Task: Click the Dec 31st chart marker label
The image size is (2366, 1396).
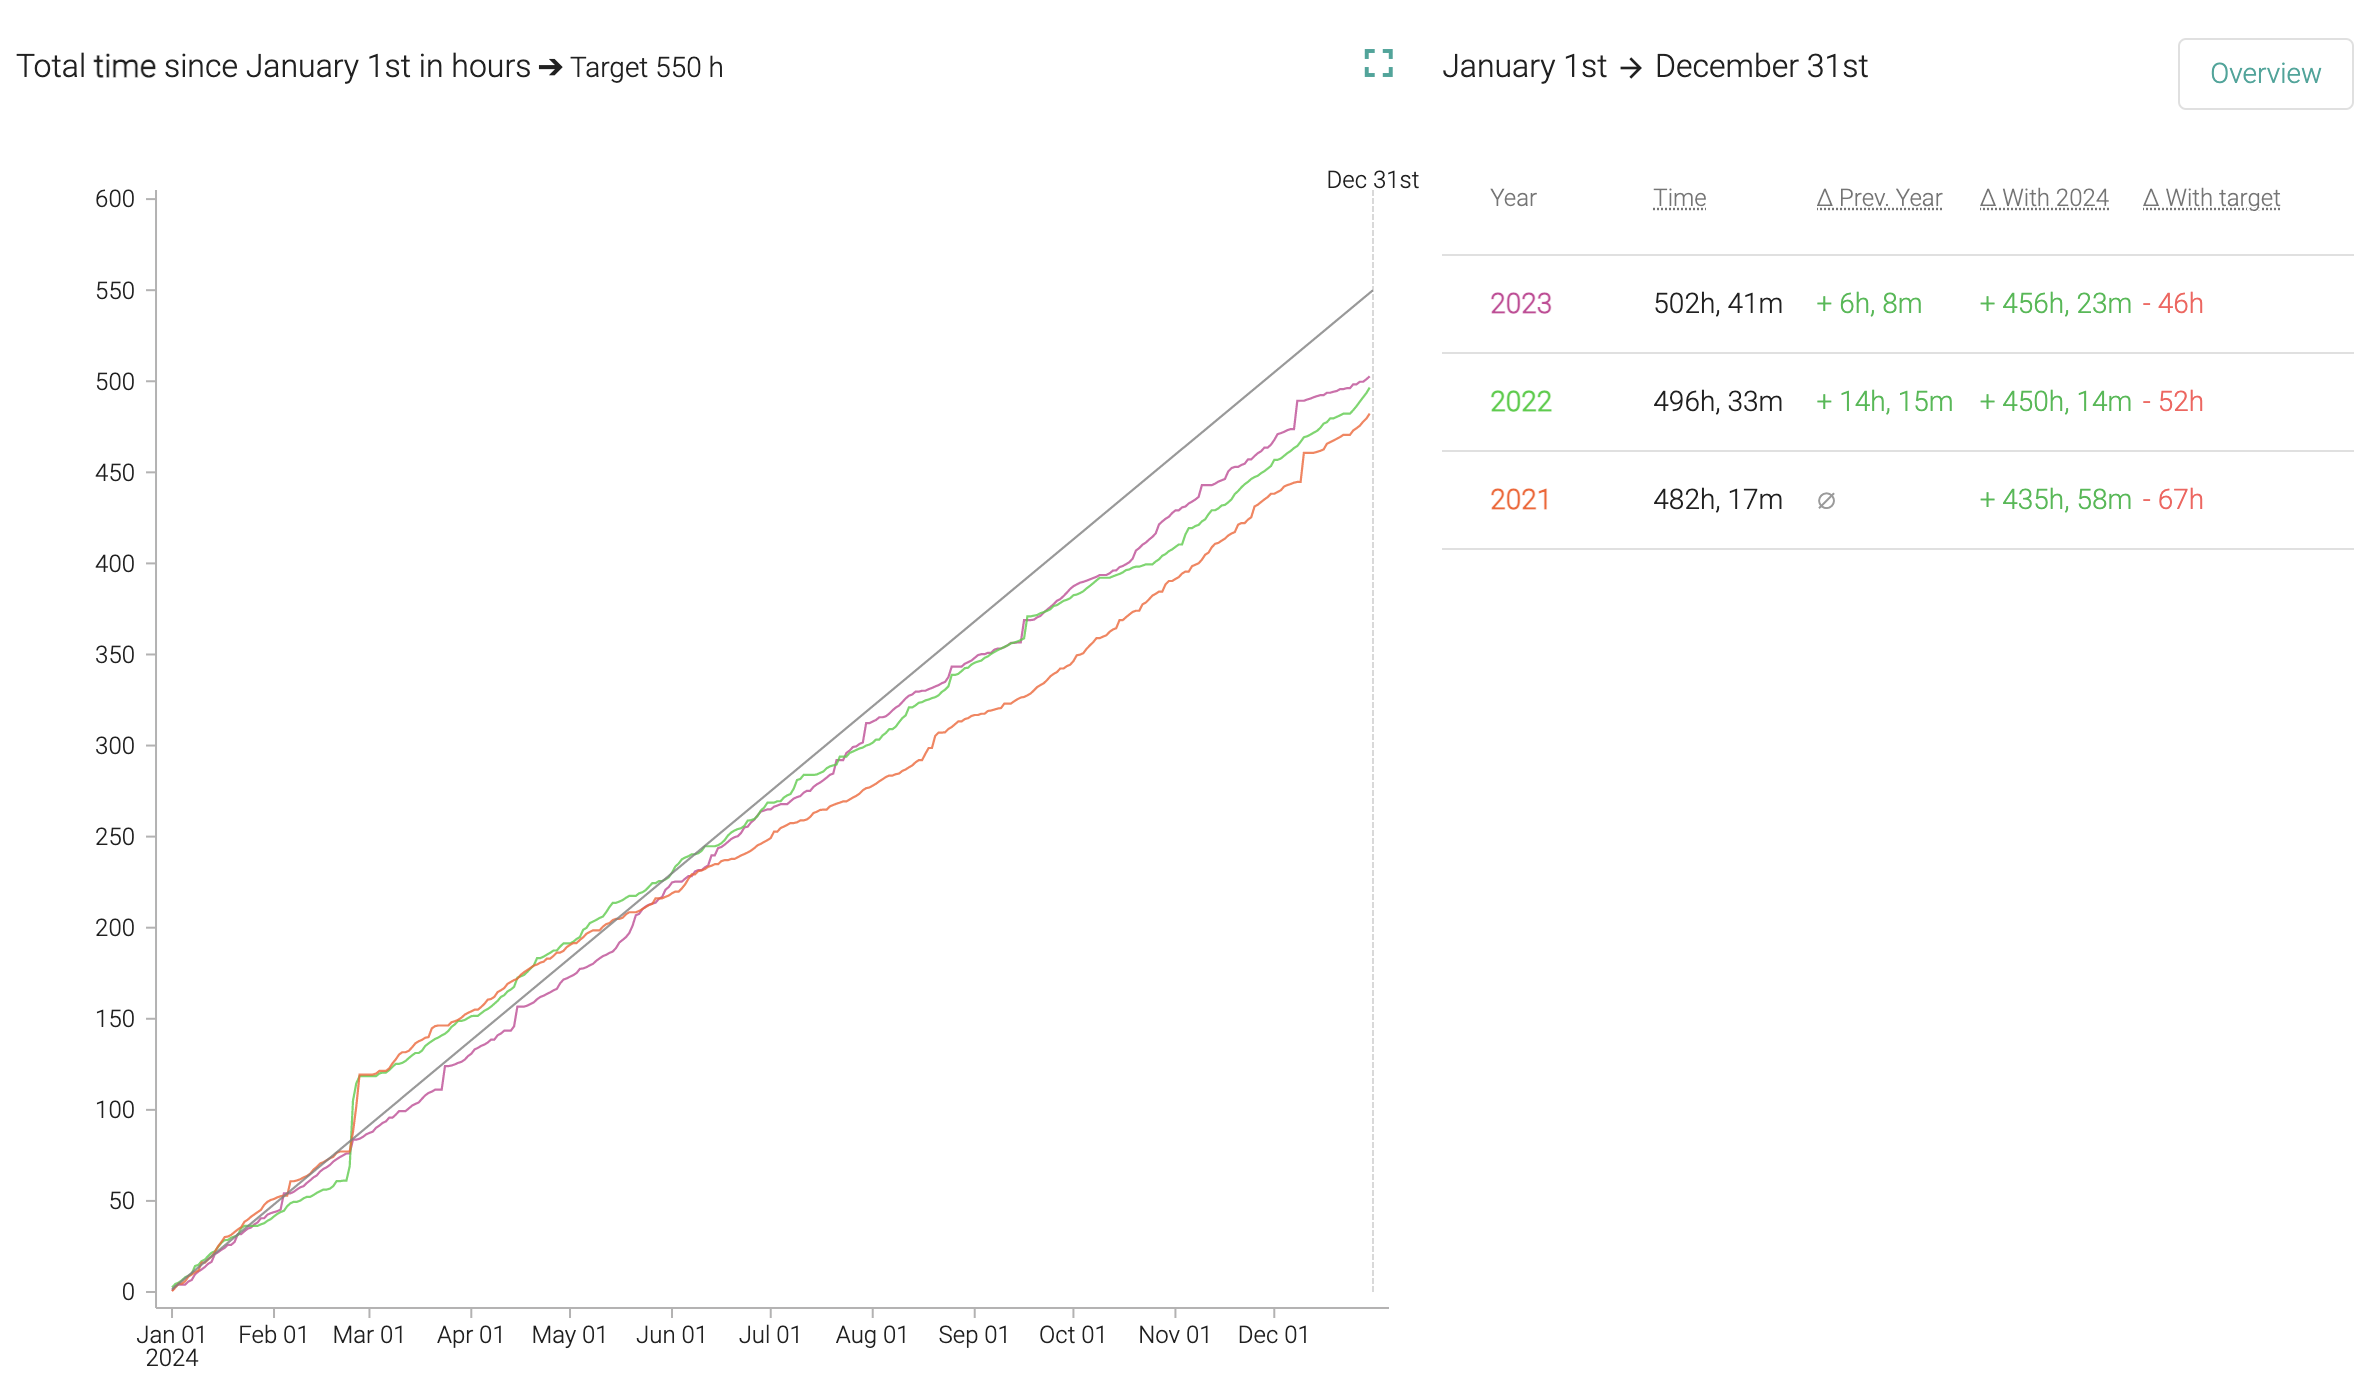Action: click(1372, 180)
